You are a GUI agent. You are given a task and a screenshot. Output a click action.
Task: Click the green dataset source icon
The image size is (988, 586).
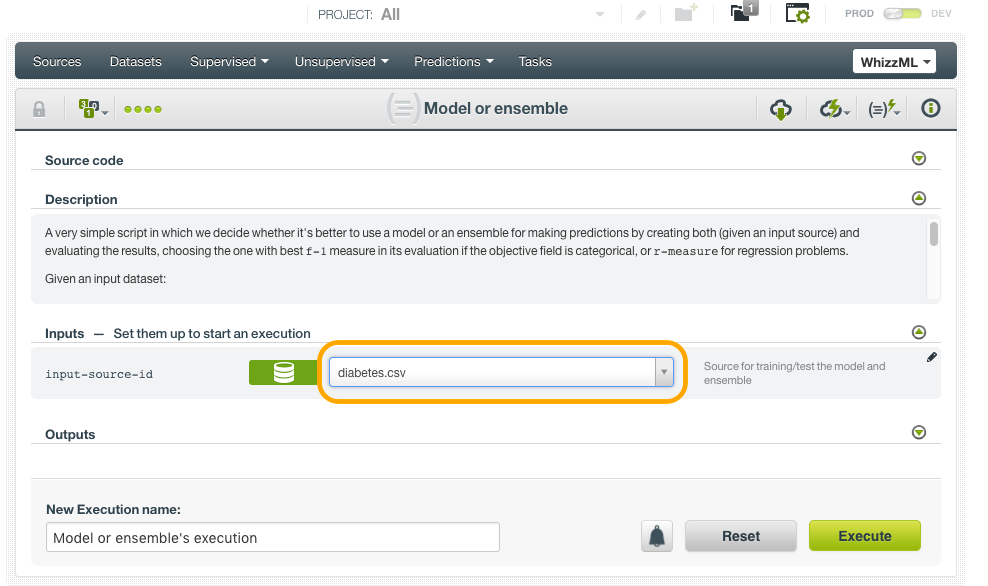(283, 371)
